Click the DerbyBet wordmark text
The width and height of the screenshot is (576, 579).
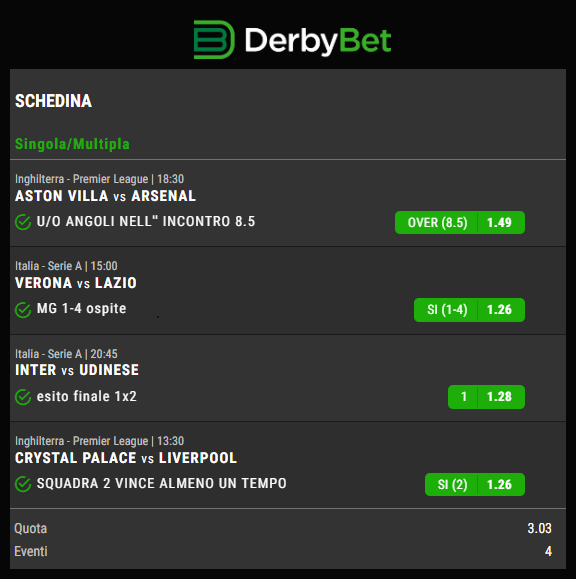point(318,41)
